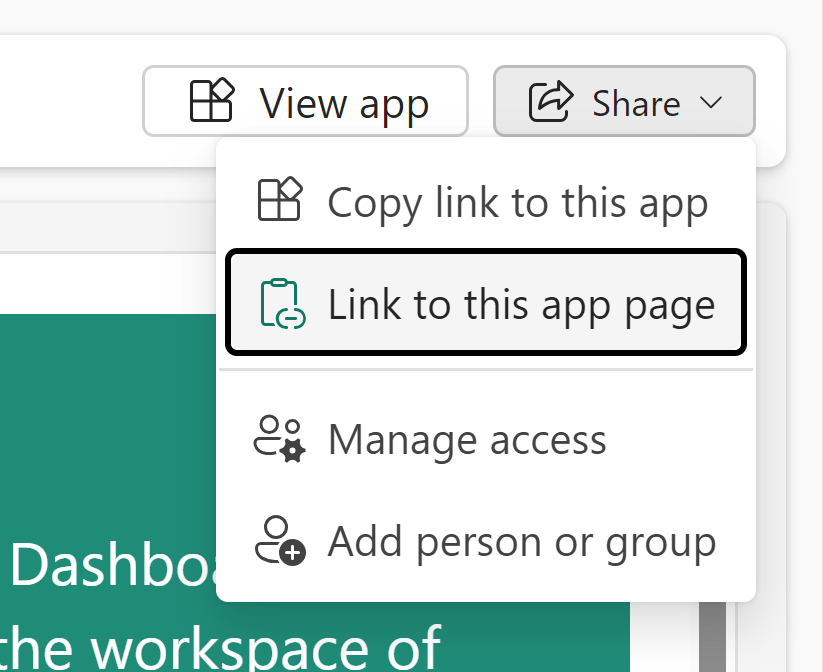The height and width of the screenshot is (672, 823).
Task: Open Manage access from Share menu
Action: [x=467, y=440]
